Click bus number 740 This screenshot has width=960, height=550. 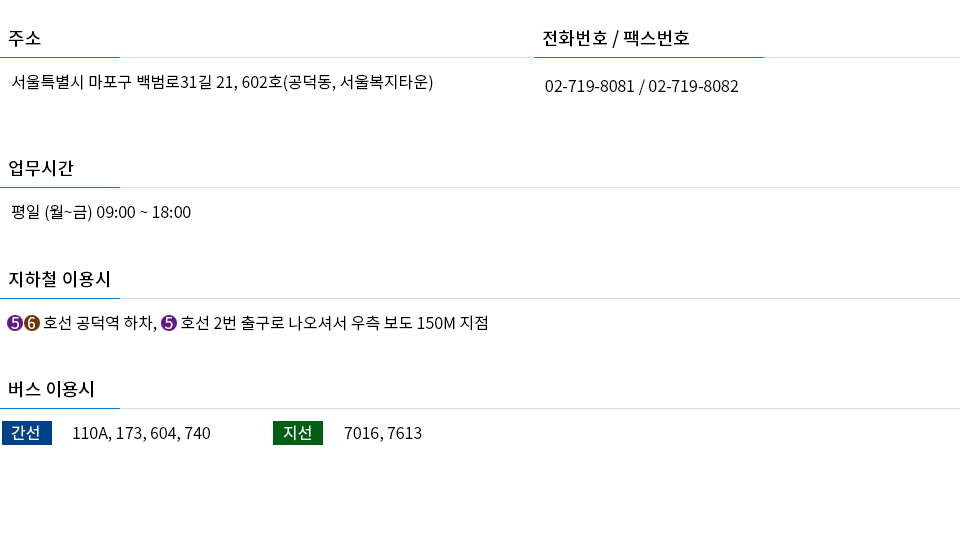(x=197, y=434)
